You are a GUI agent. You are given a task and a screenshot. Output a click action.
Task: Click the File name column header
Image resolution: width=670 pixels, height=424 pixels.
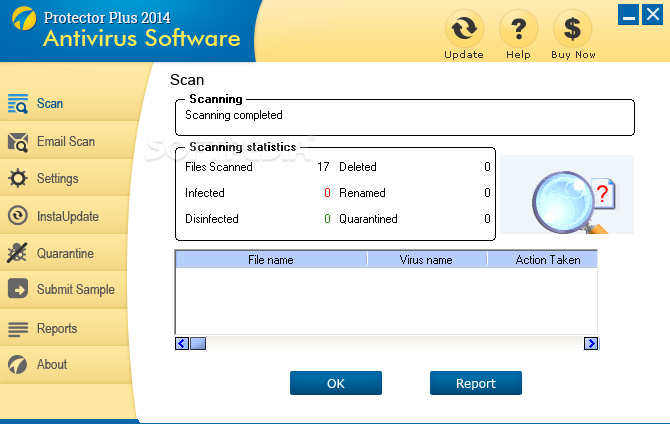pos(271,259)
